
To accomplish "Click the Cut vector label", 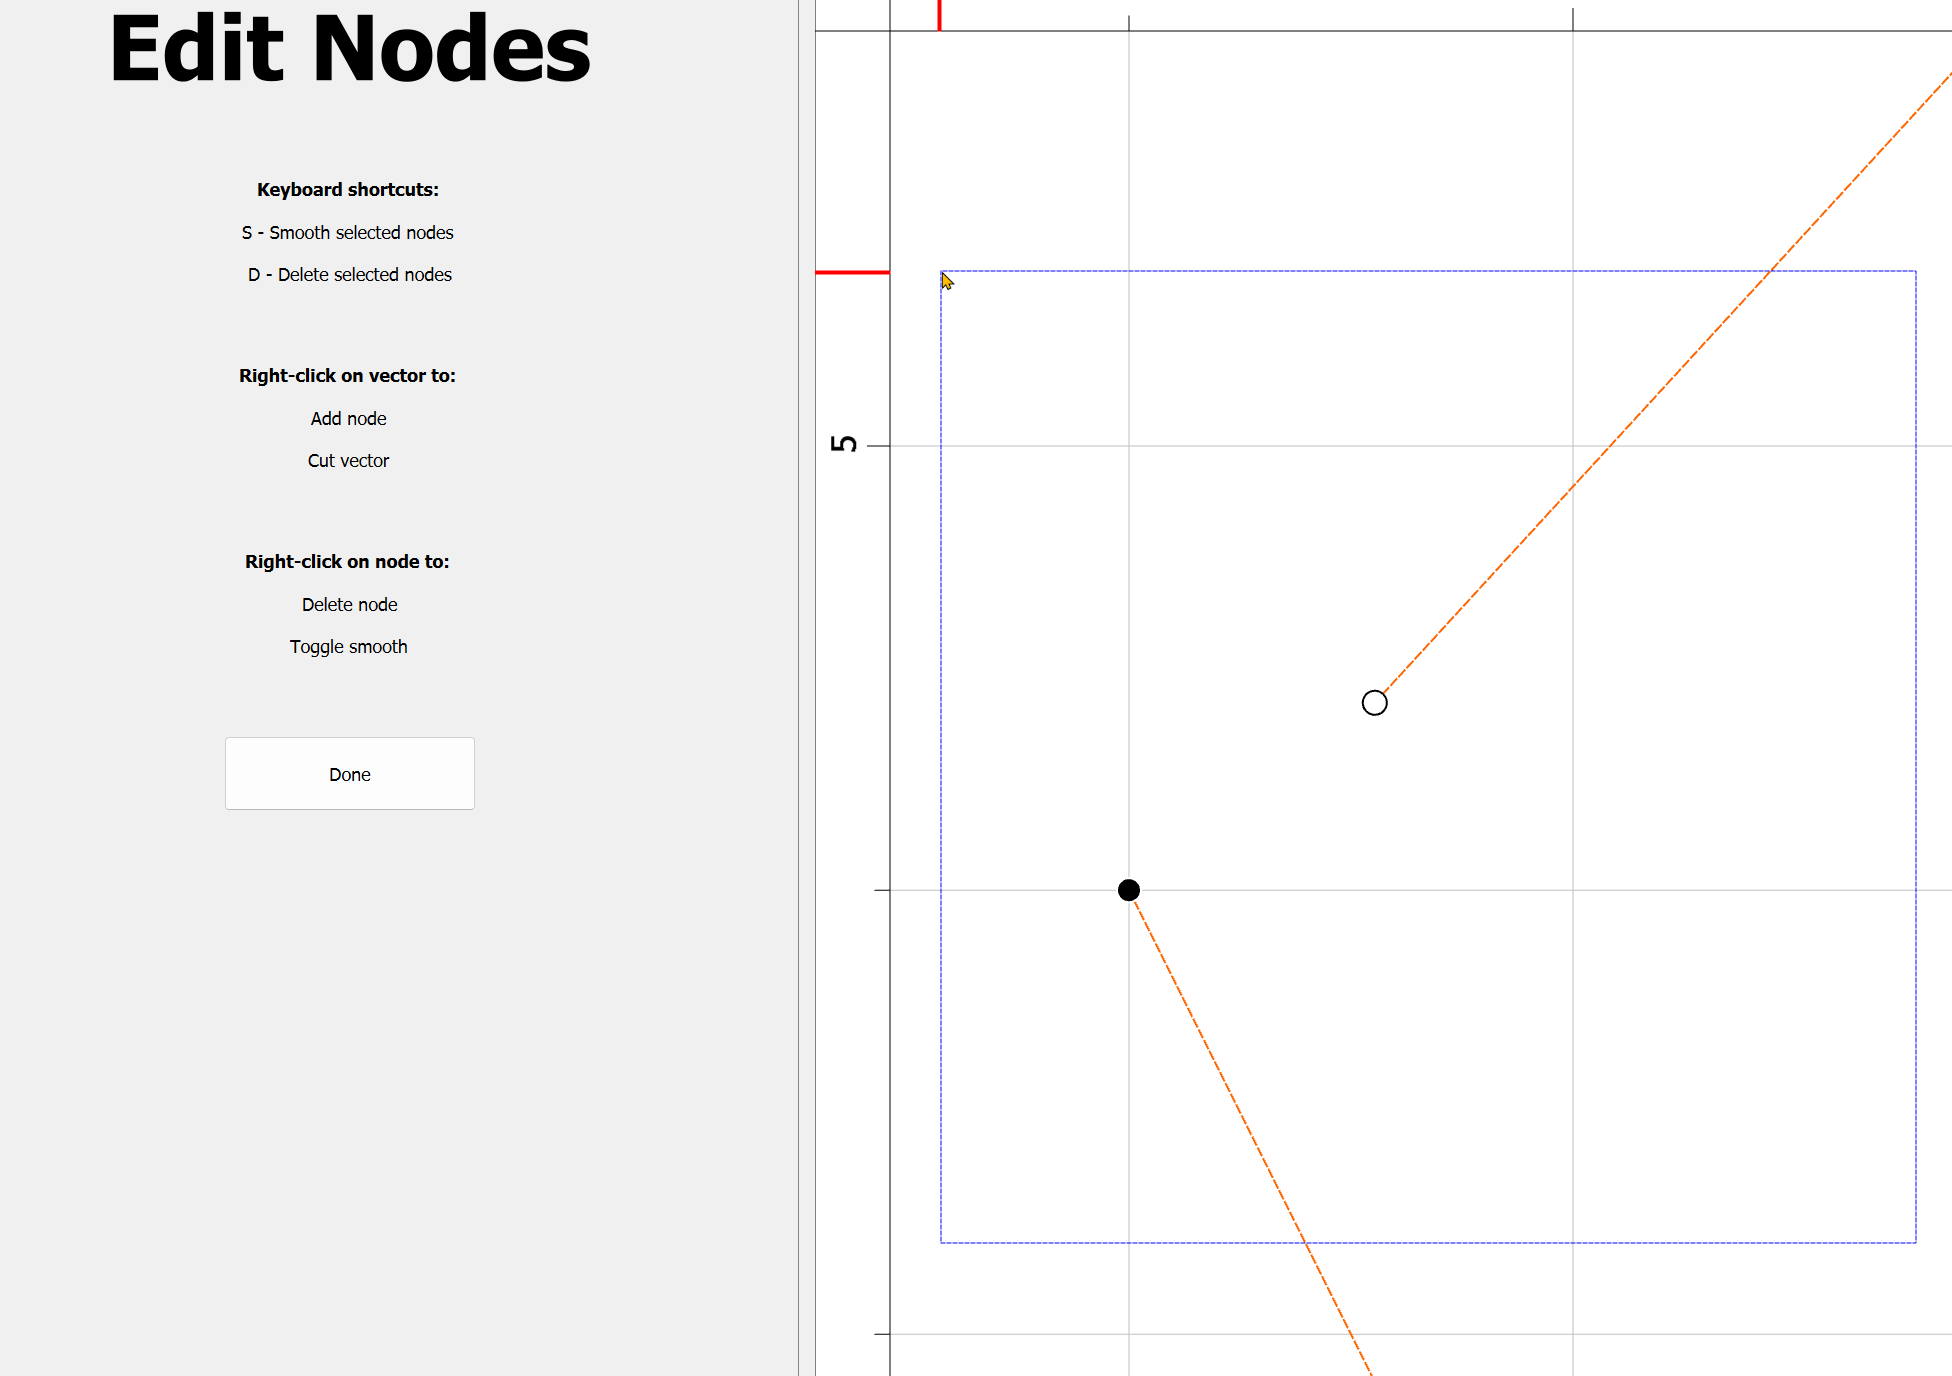I will point(348,461).
